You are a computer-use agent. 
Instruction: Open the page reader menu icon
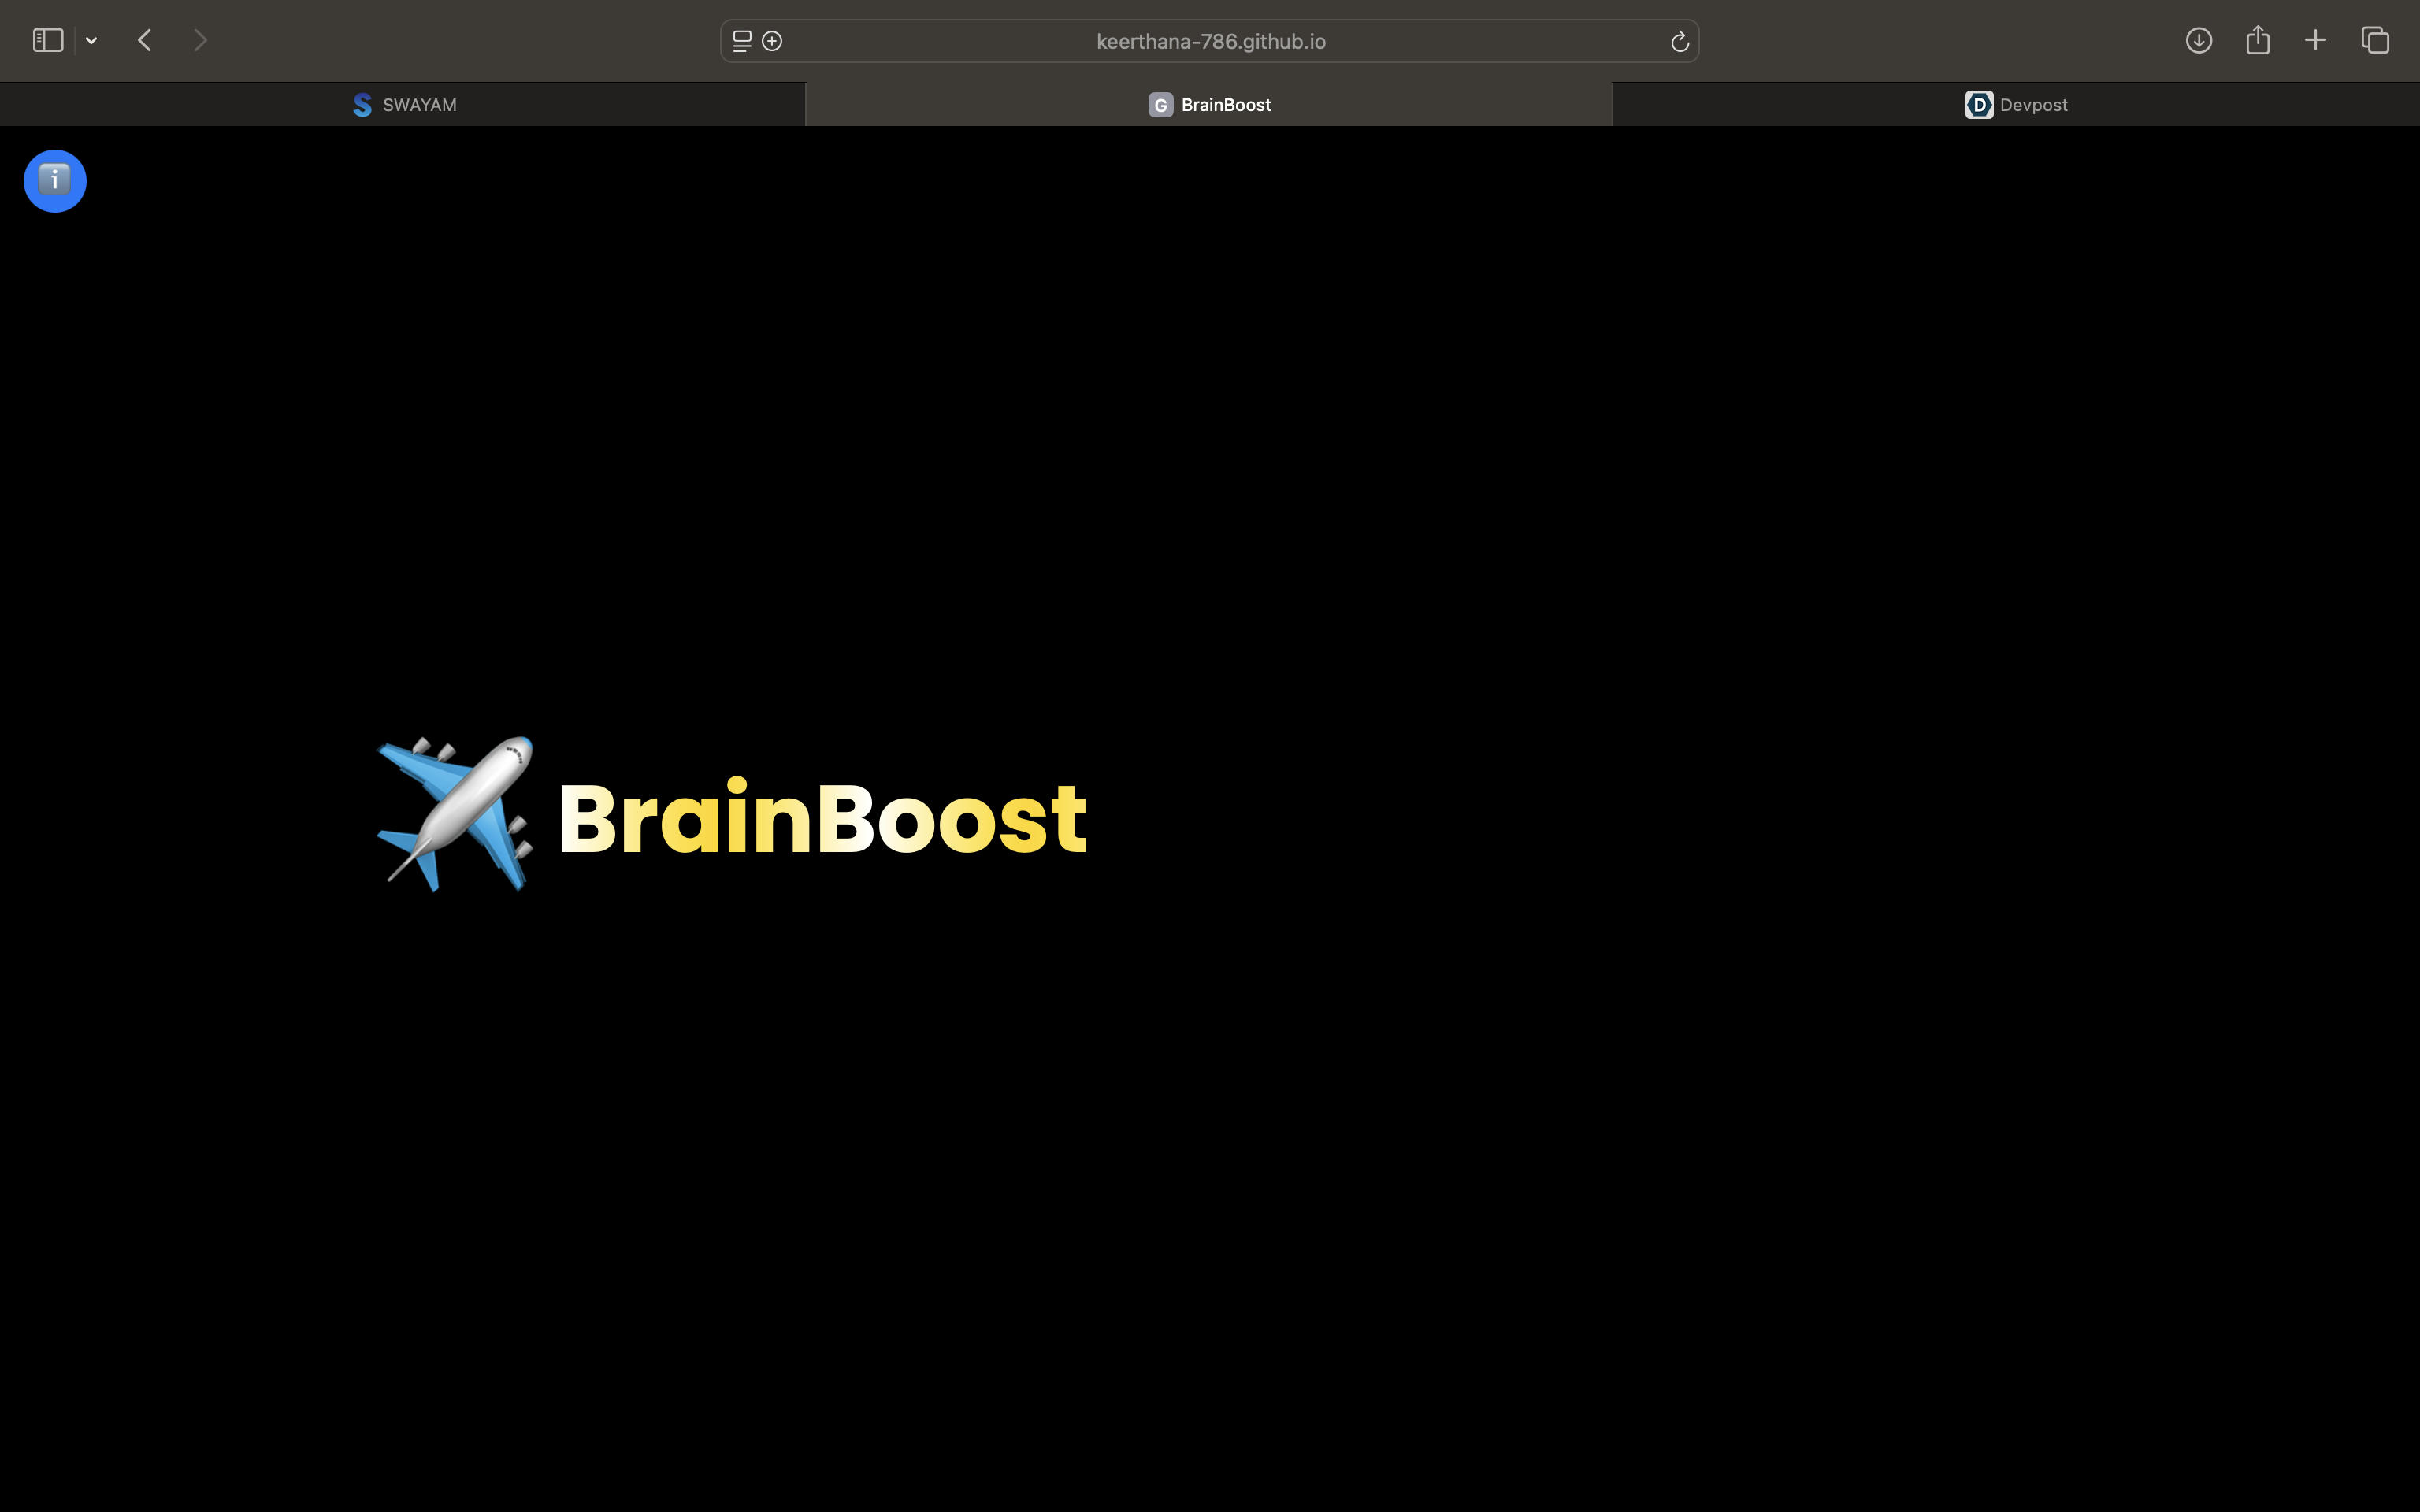point(742,41)
